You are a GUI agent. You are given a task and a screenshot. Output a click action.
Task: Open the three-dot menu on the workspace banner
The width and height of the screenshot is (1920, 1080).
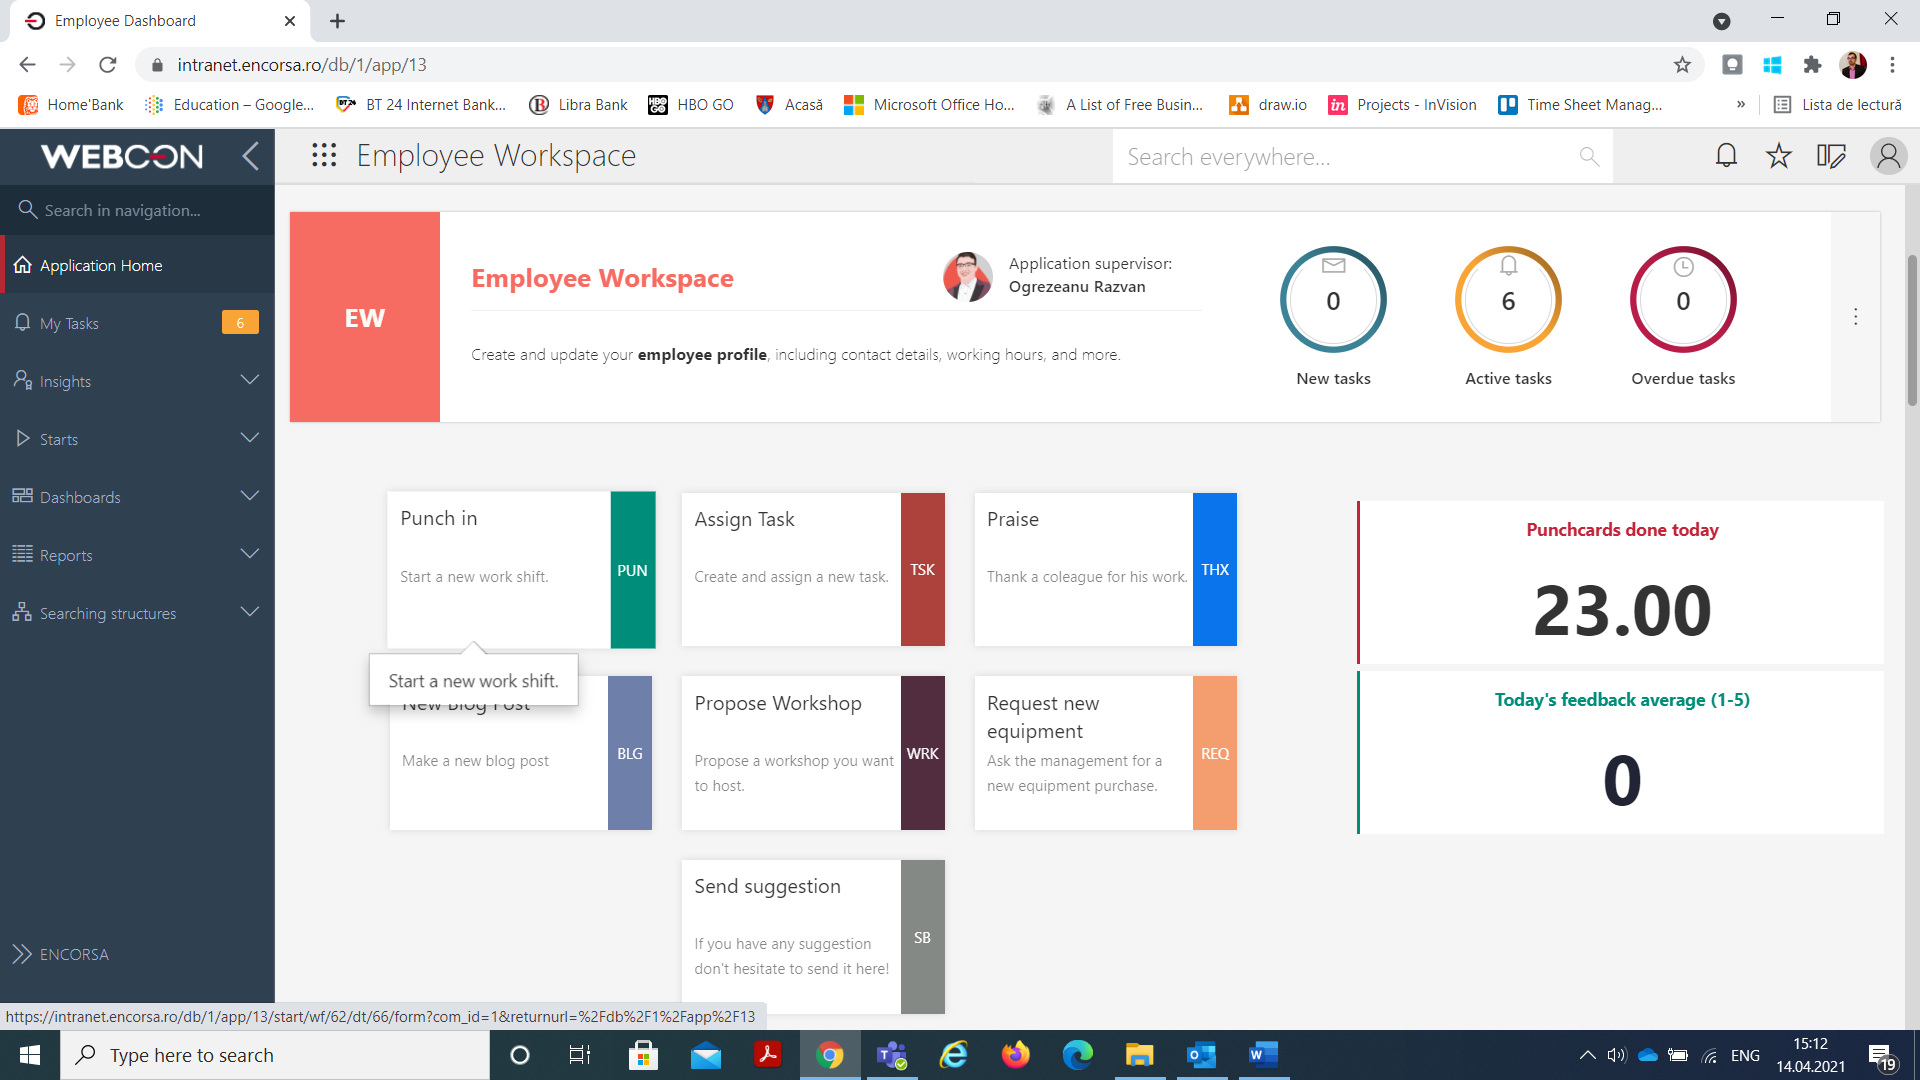click(x=1856, y=317)
